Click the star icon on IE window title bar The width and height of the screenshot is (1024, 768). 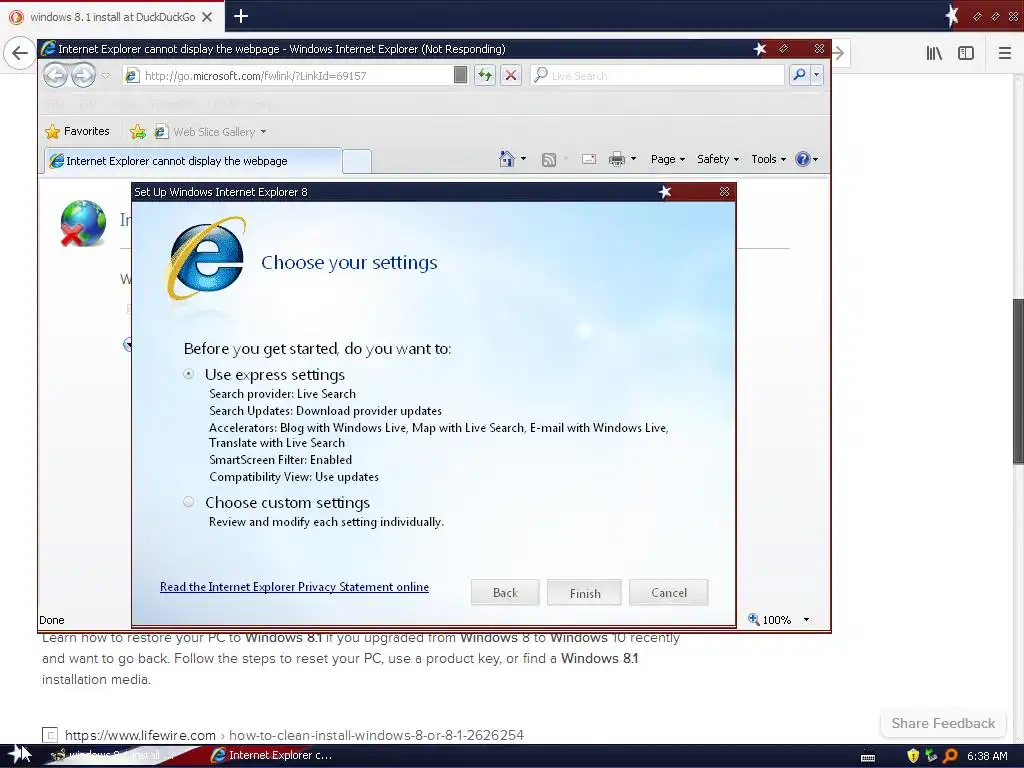[759, 48]
